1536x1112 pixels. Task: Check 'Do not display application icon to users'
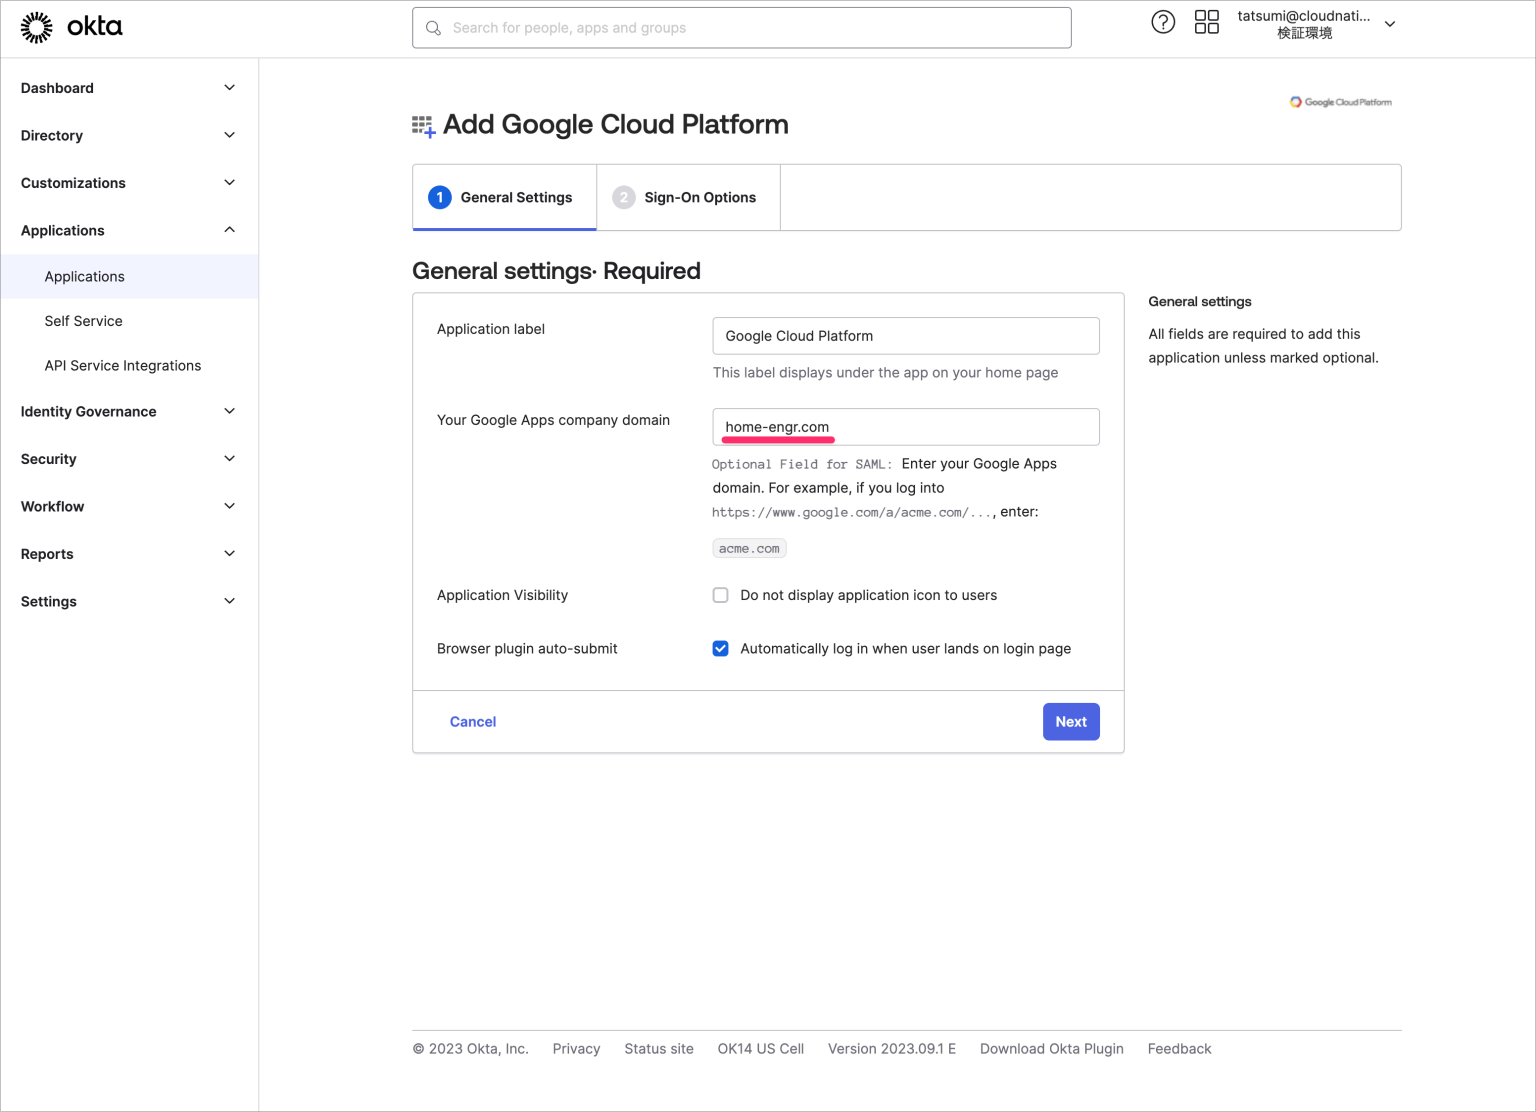[720, 594]
